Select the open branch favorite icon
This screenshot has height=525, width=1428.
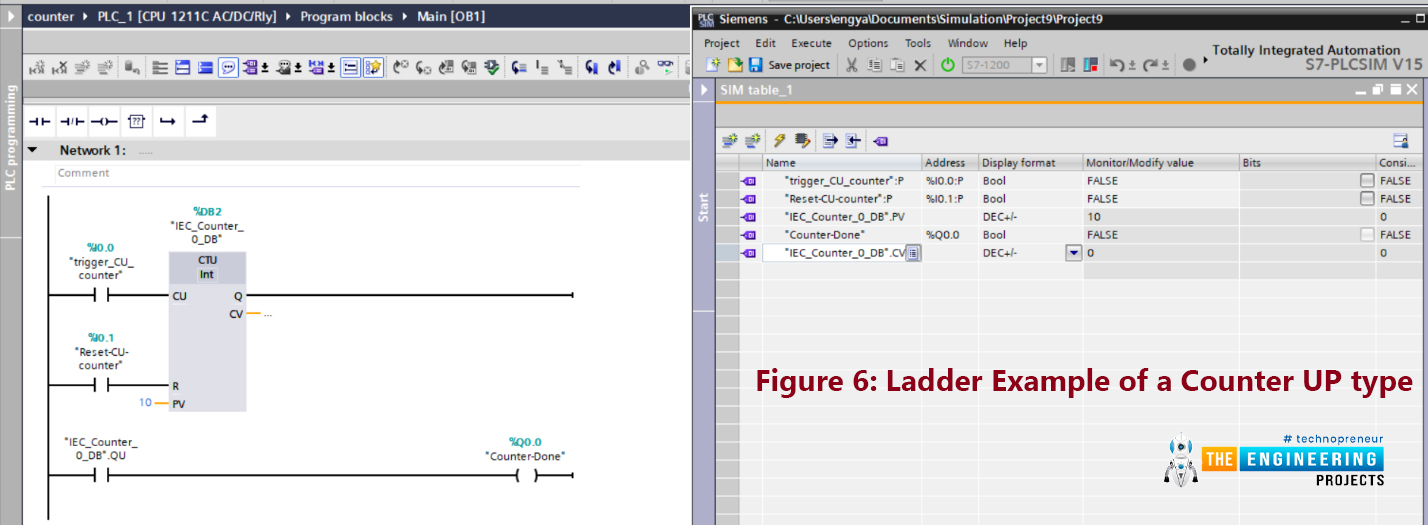pyautogui.click(x=168, y=121)
